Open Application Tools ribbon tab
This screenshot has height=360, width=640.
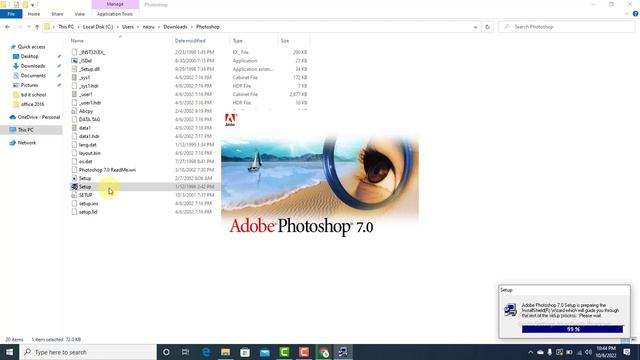click(x=115, y=14)
